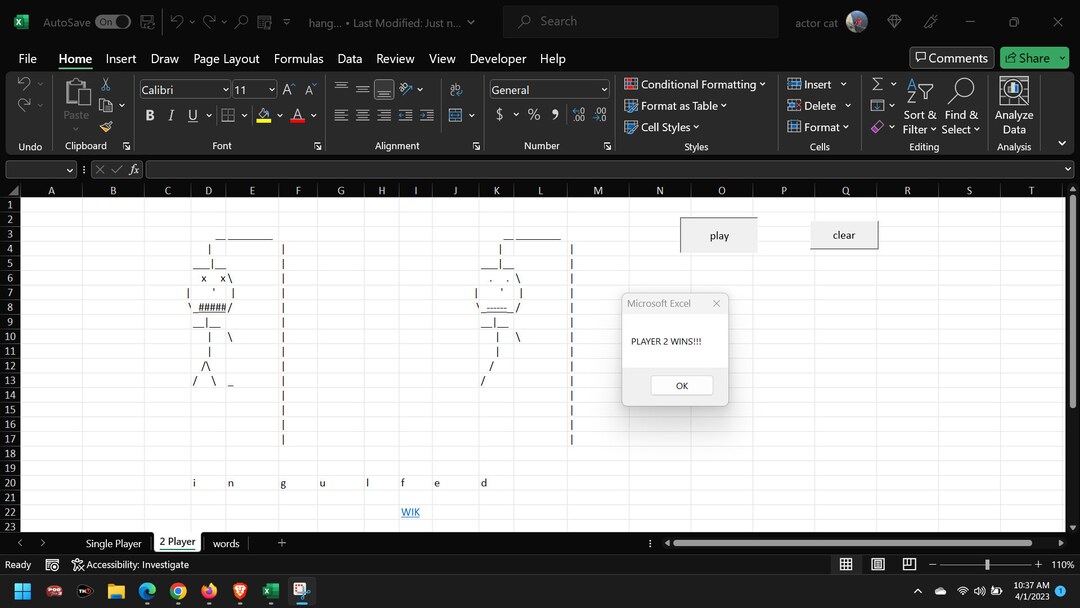The image size is (1080, 608).
Task: Open the Formulas ribbon tab
Action: click(298, 58)
